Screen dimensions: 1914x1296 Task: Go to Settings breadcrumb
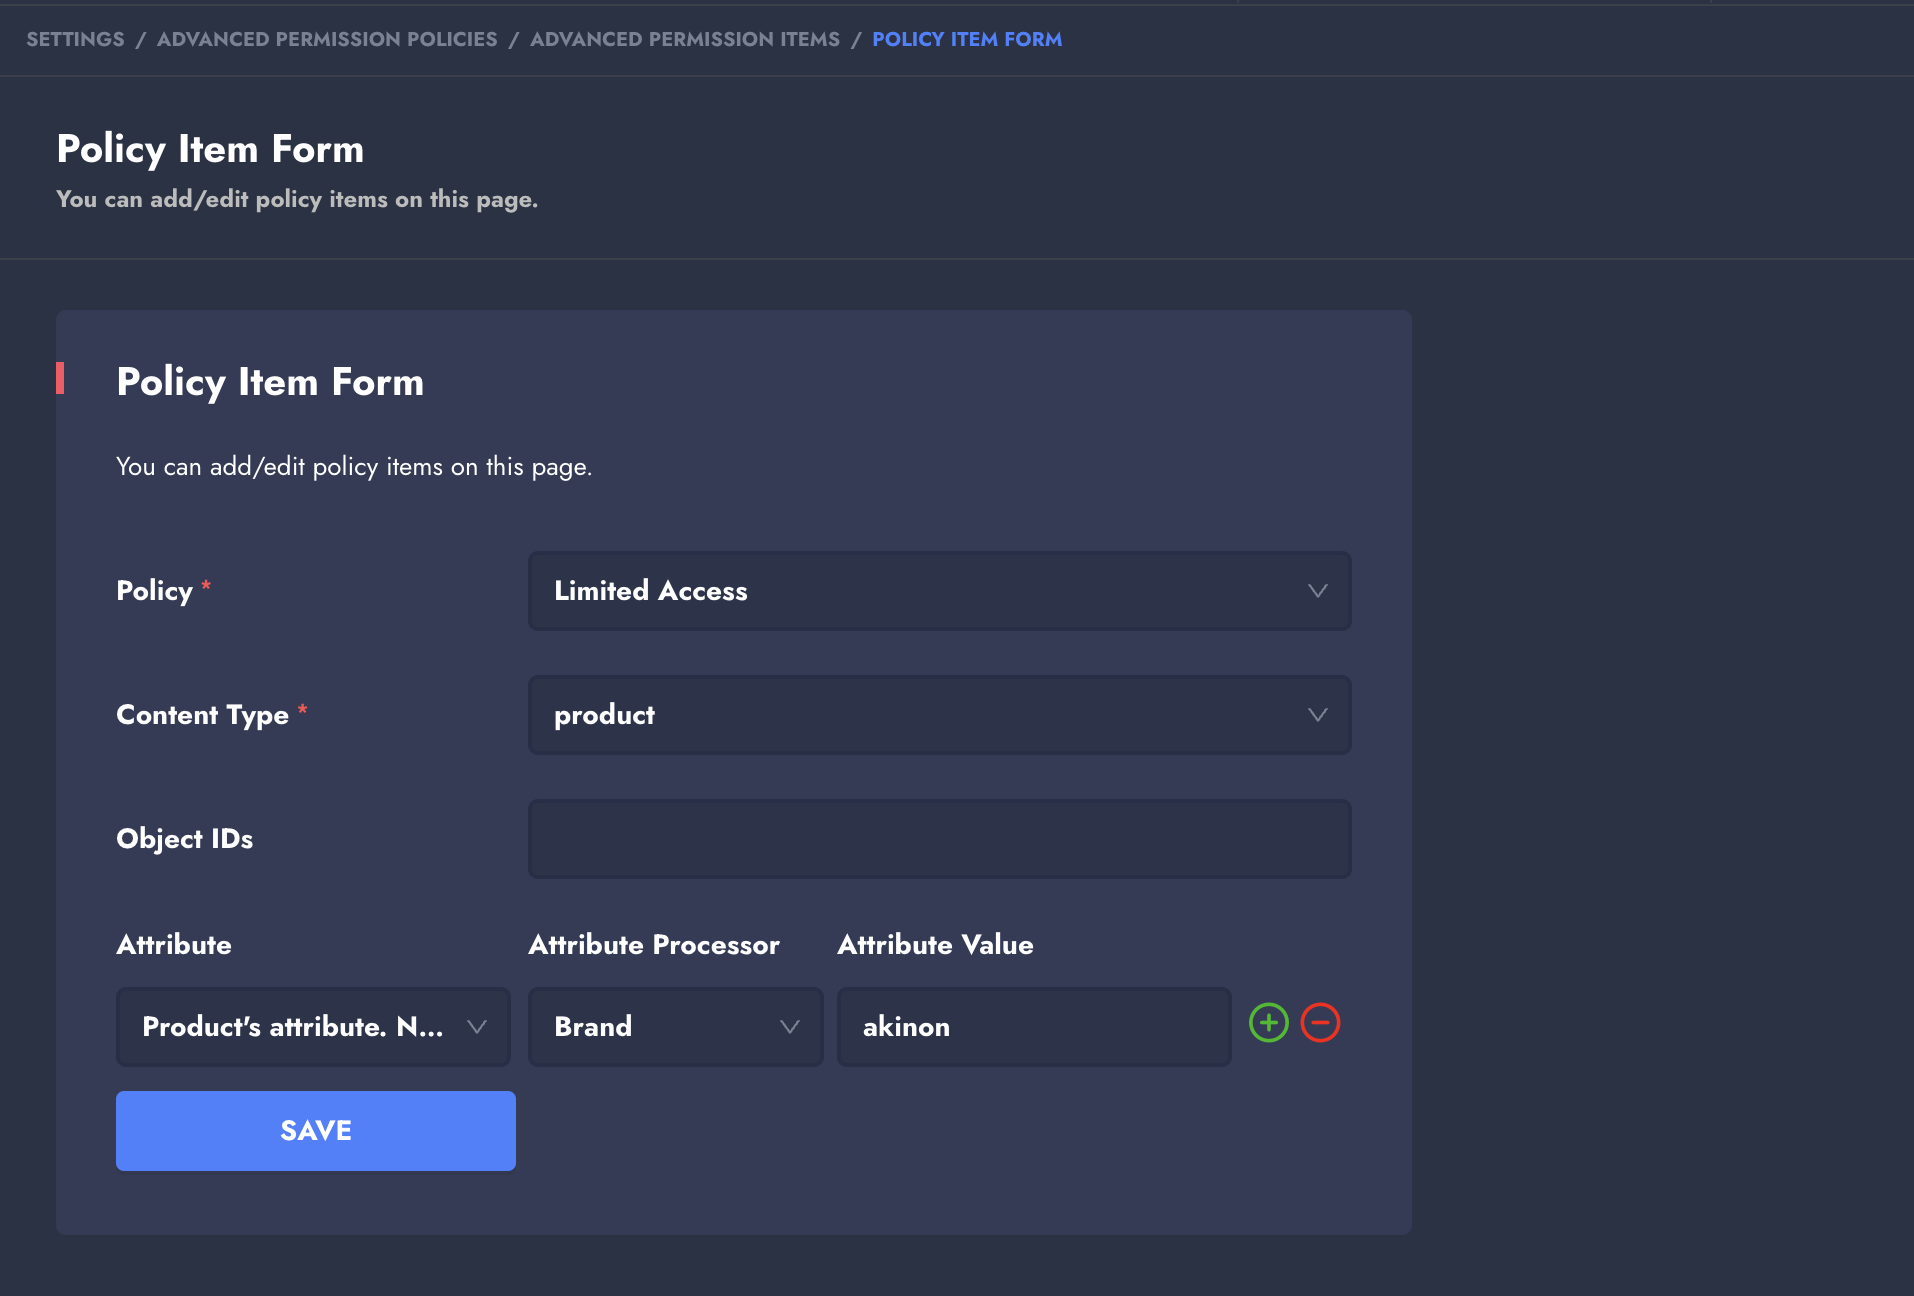click(76, 39)
